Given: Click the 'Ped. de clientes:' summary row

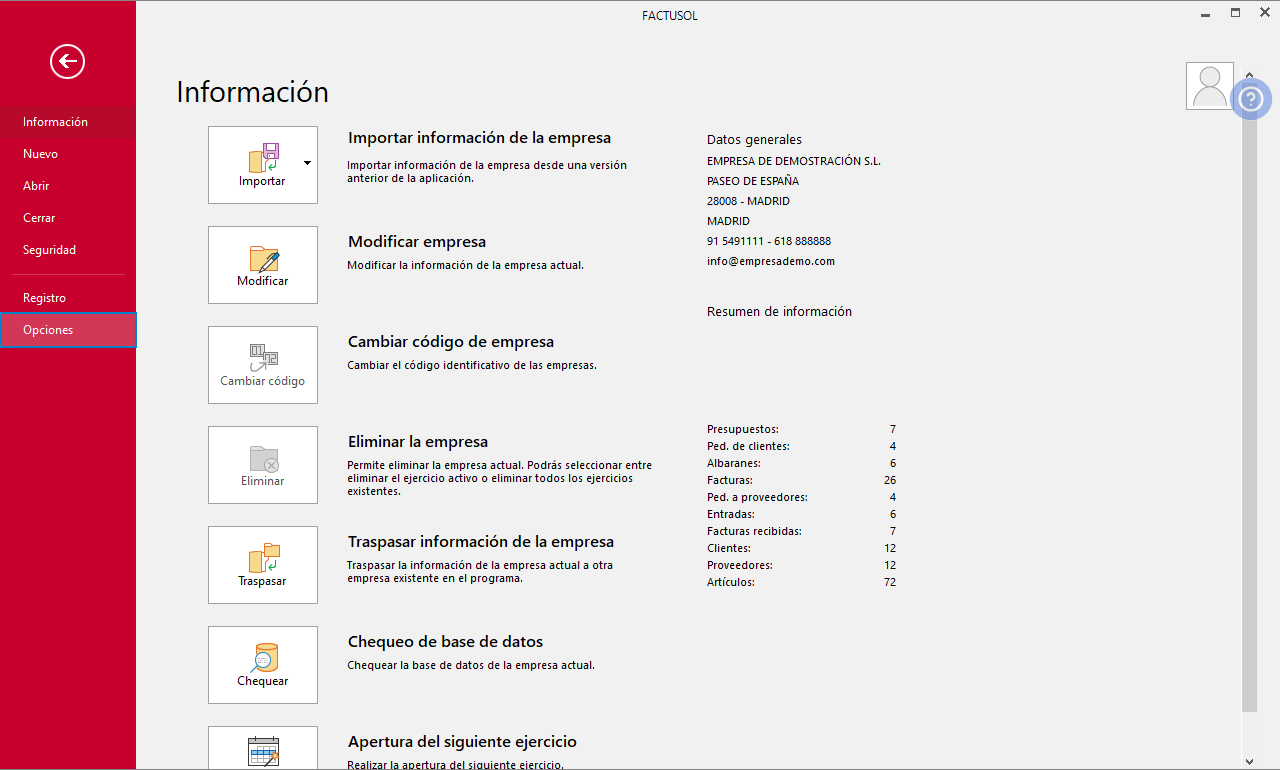Looking at the screenshot, I should (x=801, y=446).
